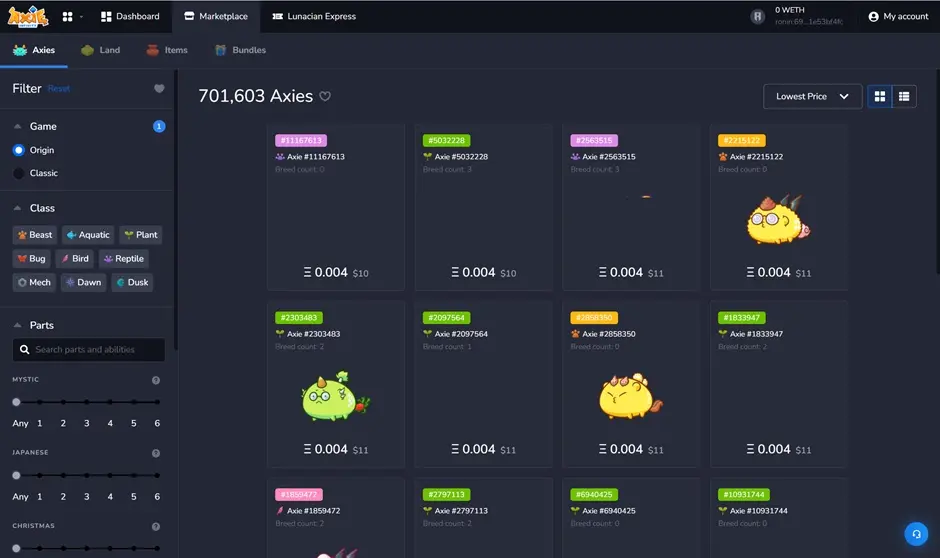Open the support chat headset button

[916, 534]
